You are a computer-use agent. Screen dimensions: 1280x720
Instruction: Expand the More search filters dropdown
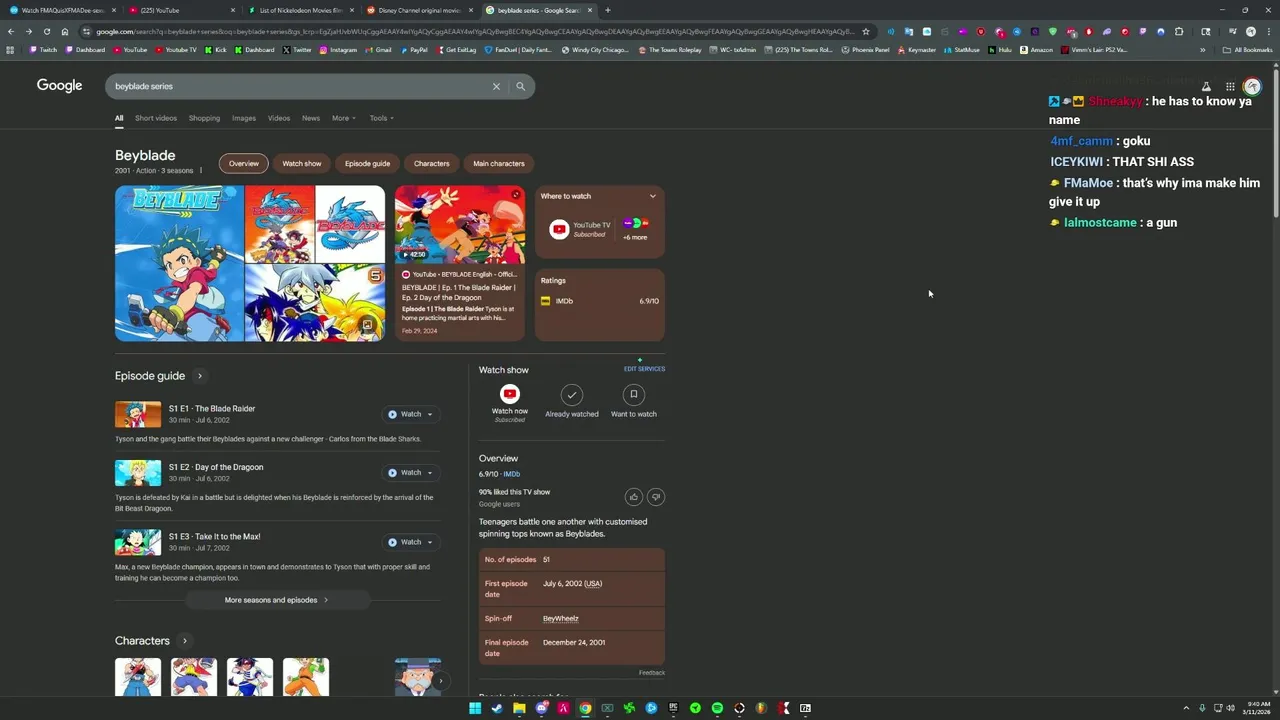coord(344,118)
